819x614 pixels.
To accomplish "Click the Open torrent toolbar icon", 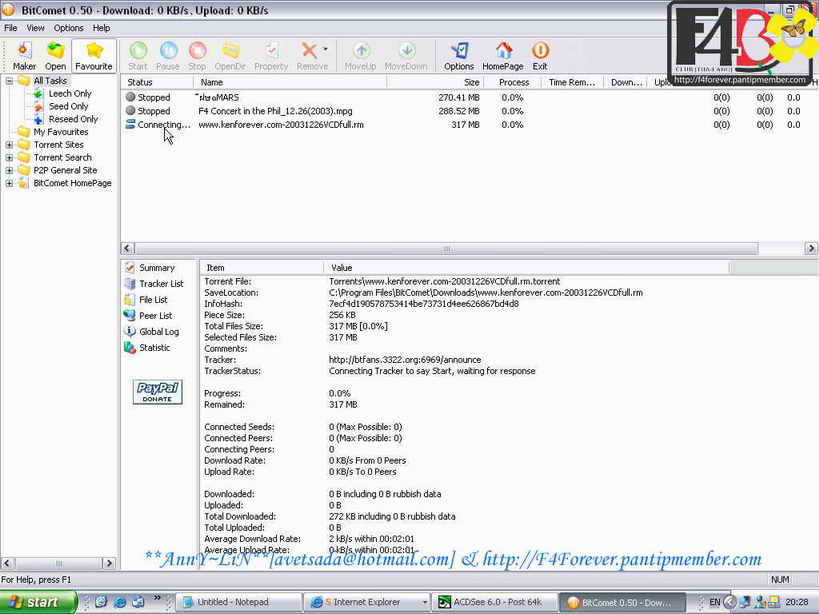I will click(x=55, y=56).
